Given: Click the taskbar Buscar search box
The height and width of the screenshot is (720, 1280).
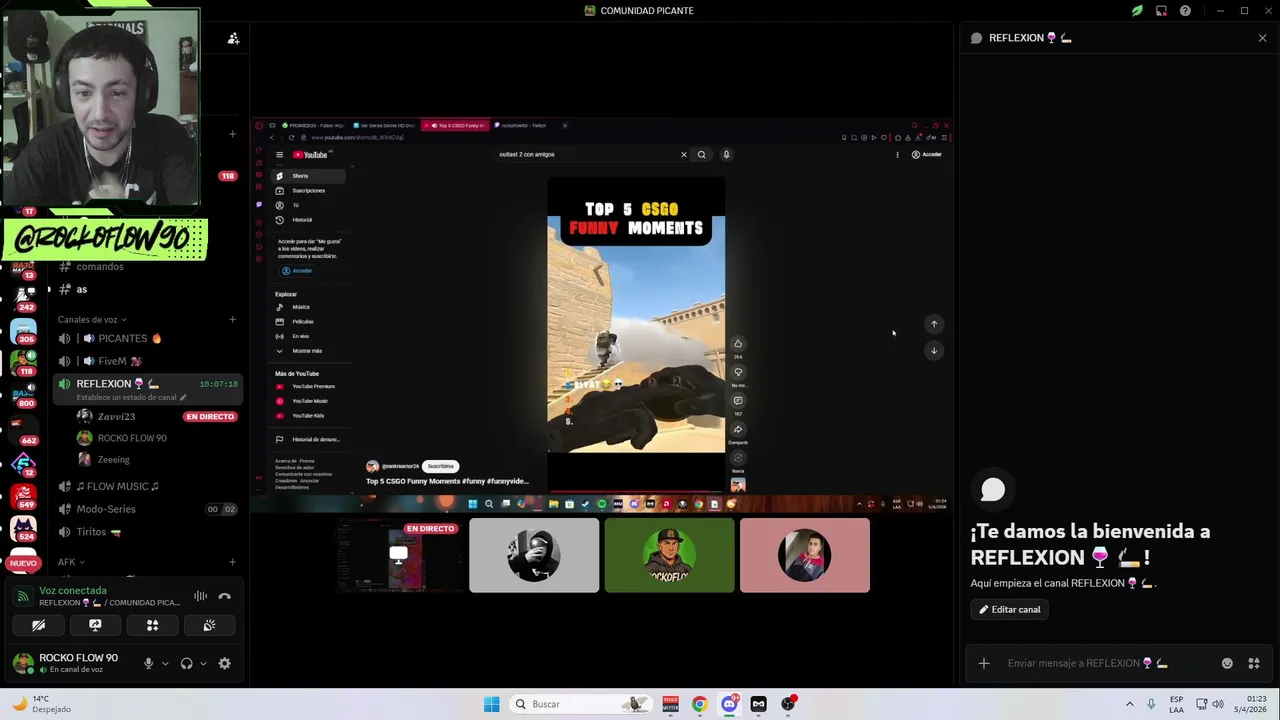Looking at the screenshot, I should [x=582, y=704].
